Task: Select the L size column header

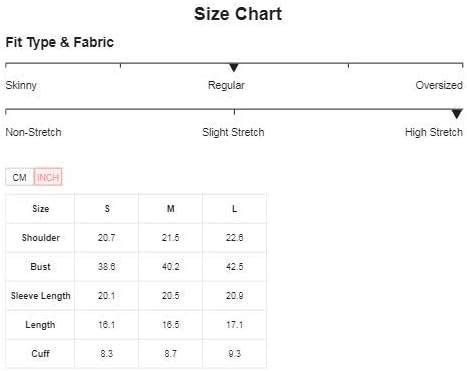Action: (x=235, y=209)
